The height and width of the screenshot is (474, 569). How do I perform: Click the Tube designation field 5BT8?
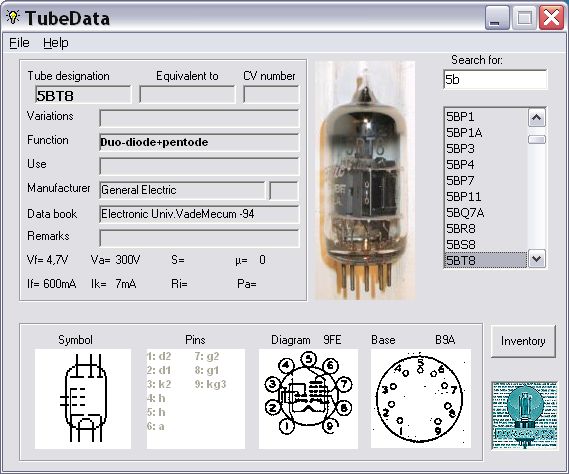83,95
